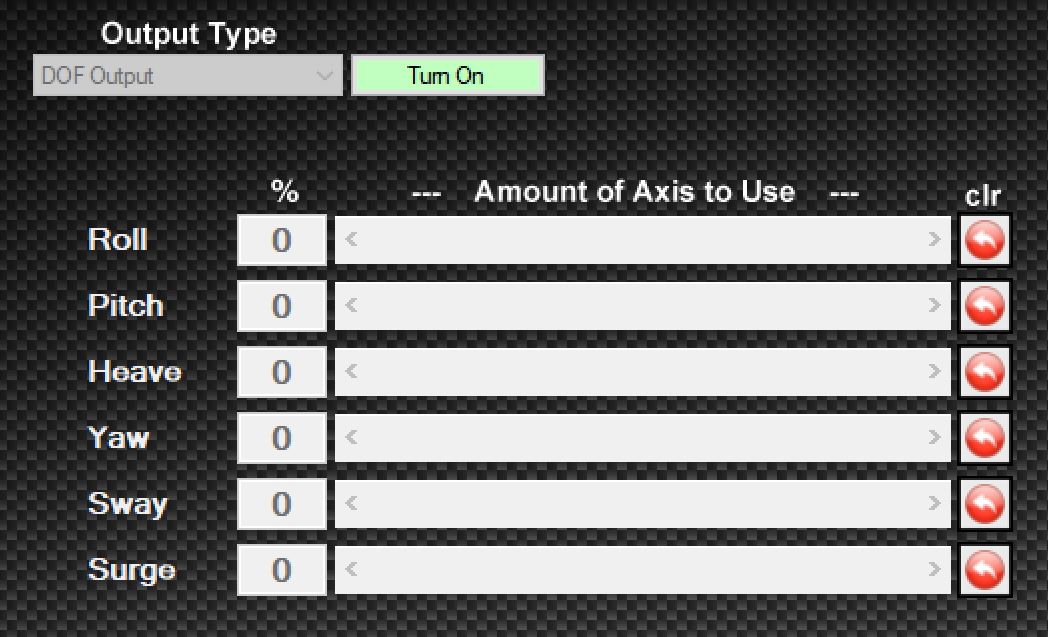Clear the Sway axis value
This screenshot has width=1048, height=637.
[984, 504]
